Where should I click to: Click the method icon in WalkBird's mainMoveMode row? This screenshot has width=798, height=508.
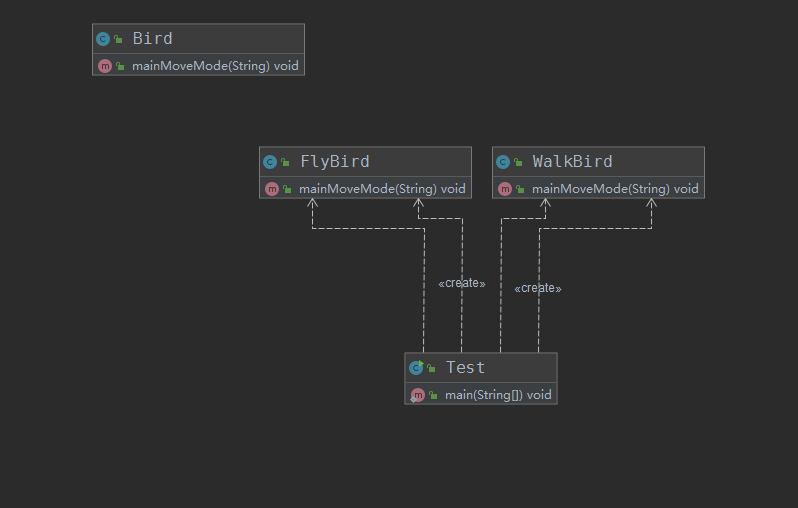[505, 189]
